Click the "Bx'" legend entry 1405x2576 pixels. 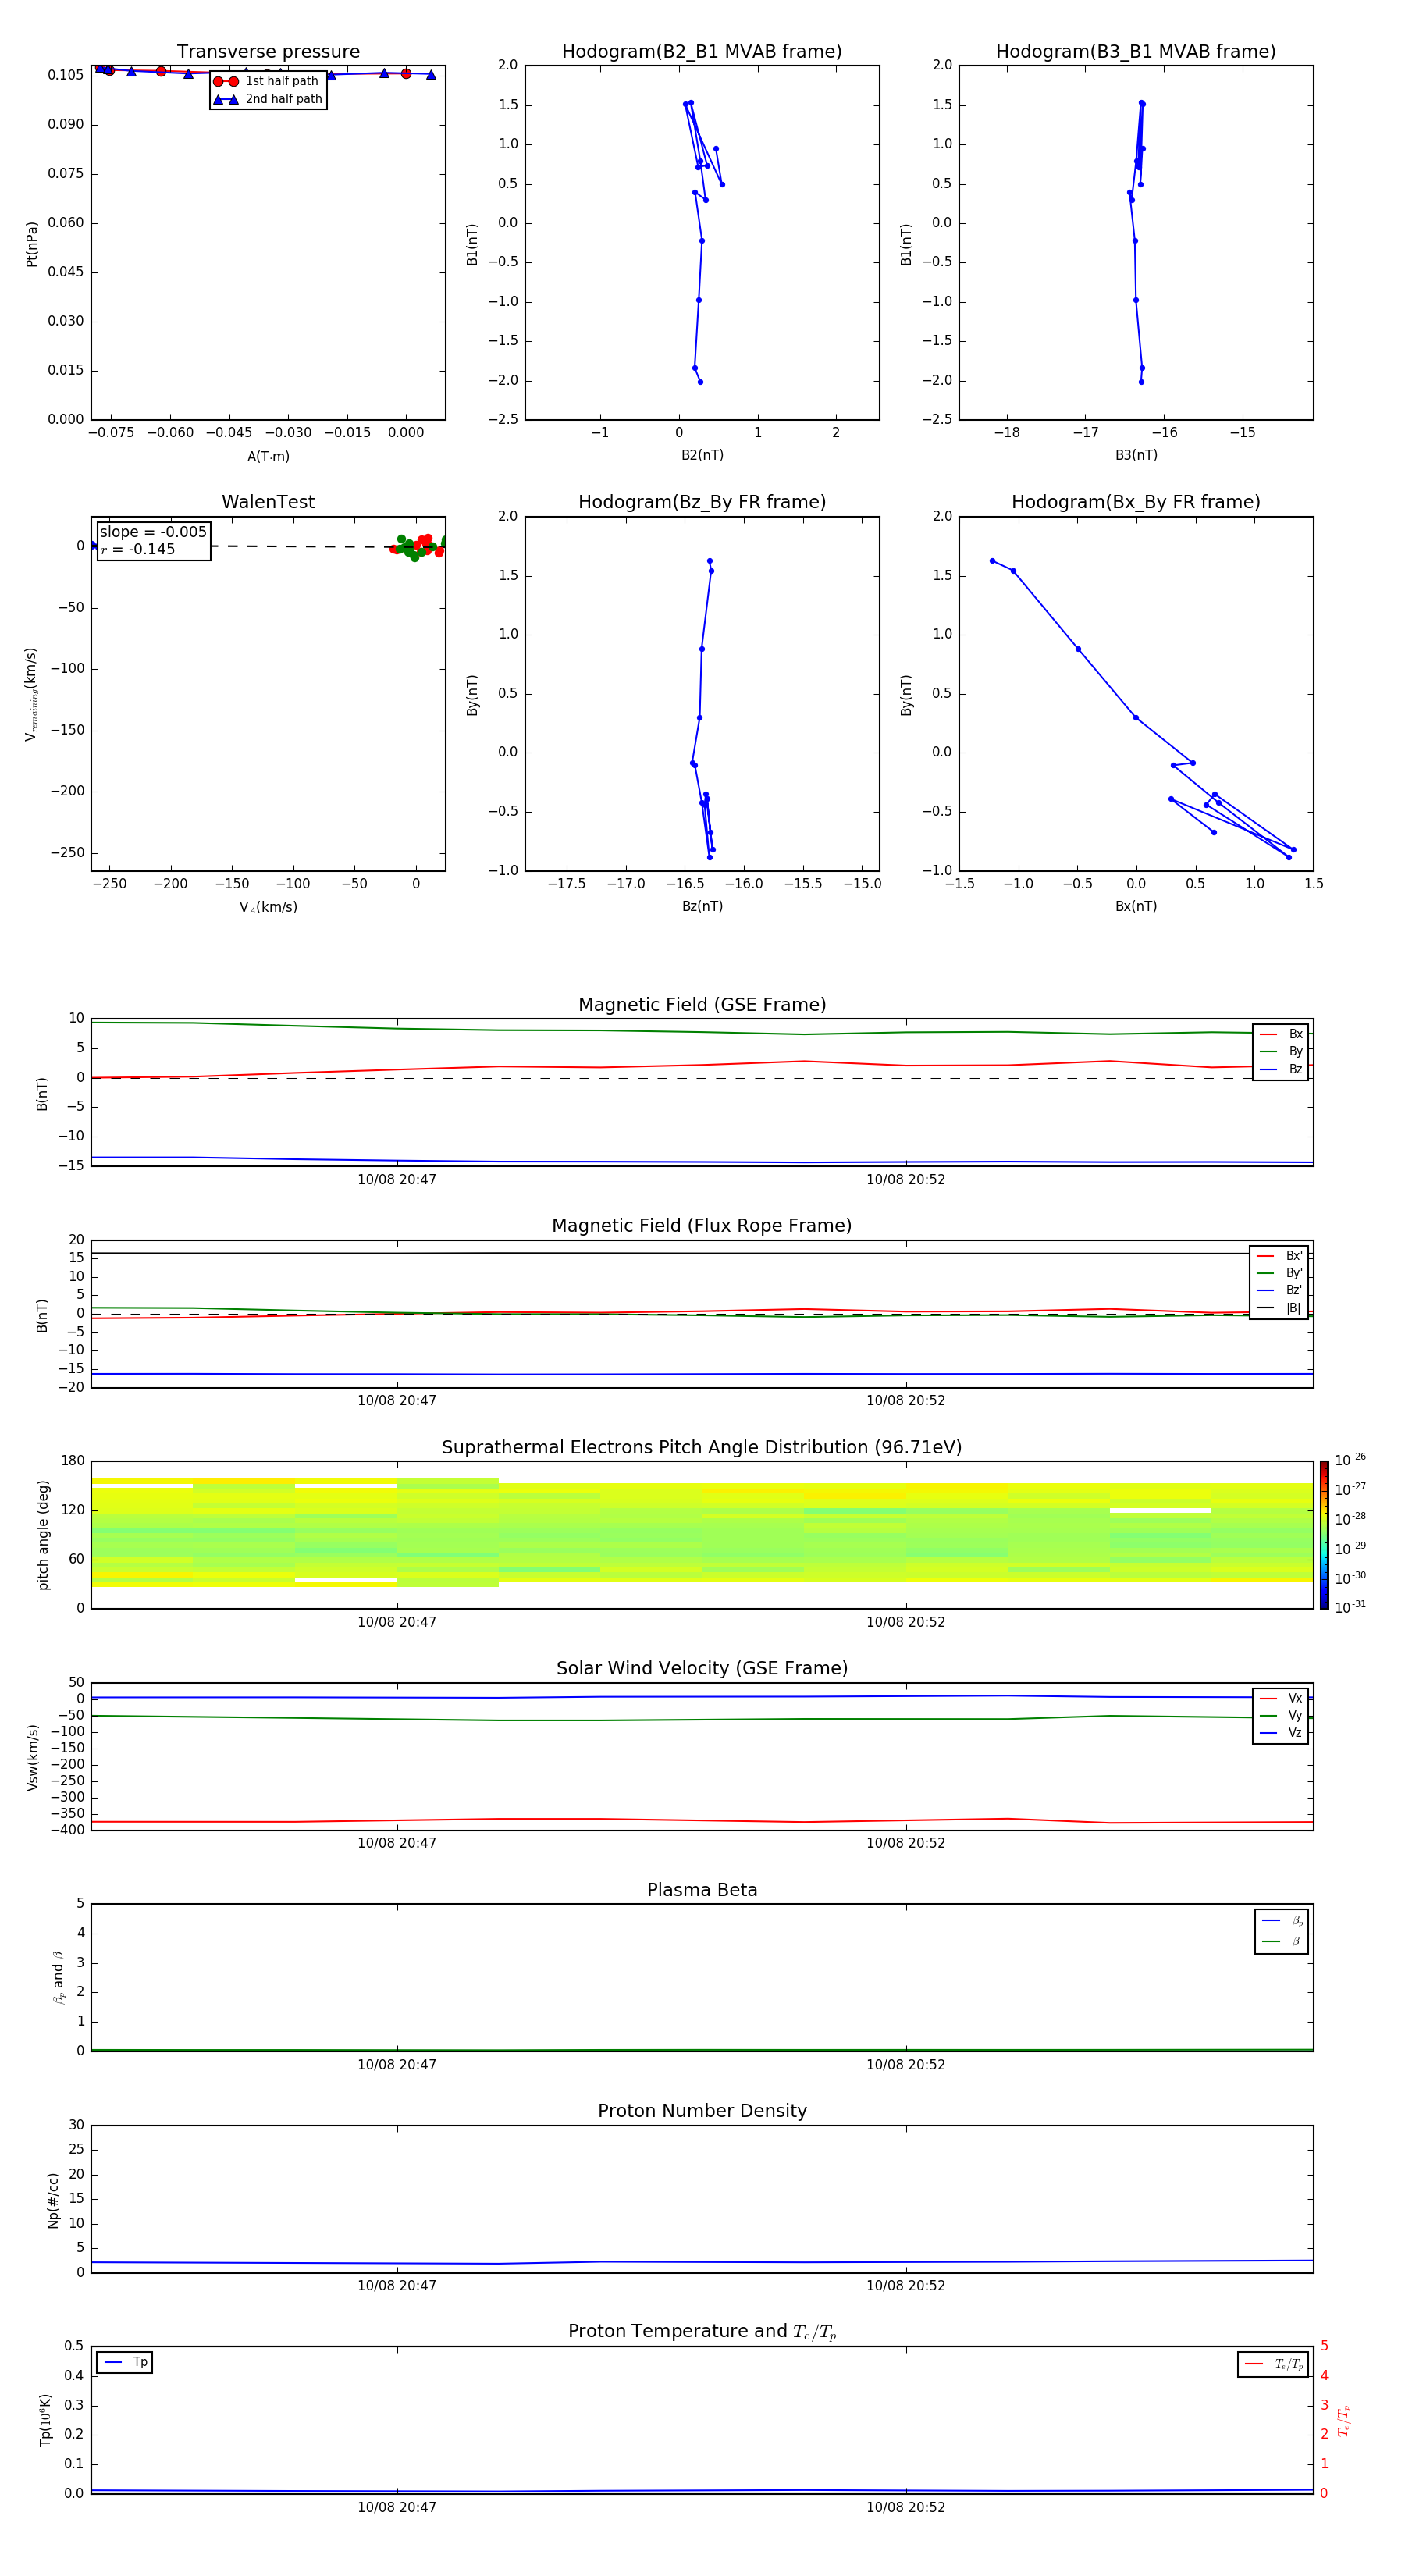coord(1280,1256)
